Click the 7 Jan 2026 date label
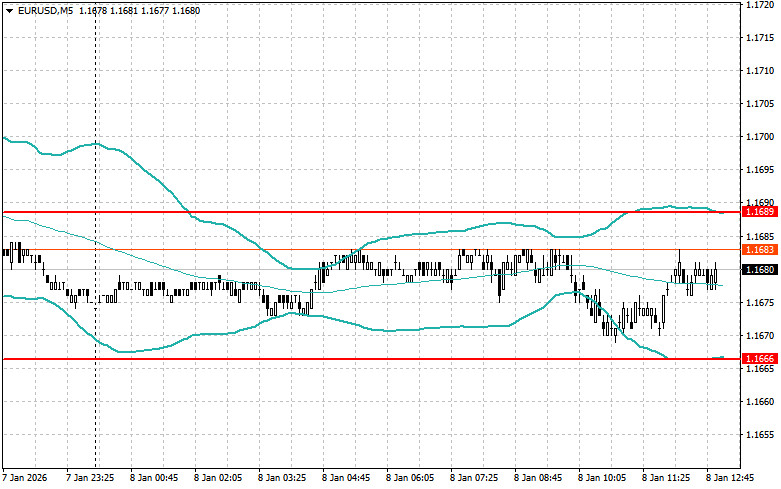The width and height of the screenshot is (781, 489). (x=25, y=478)
